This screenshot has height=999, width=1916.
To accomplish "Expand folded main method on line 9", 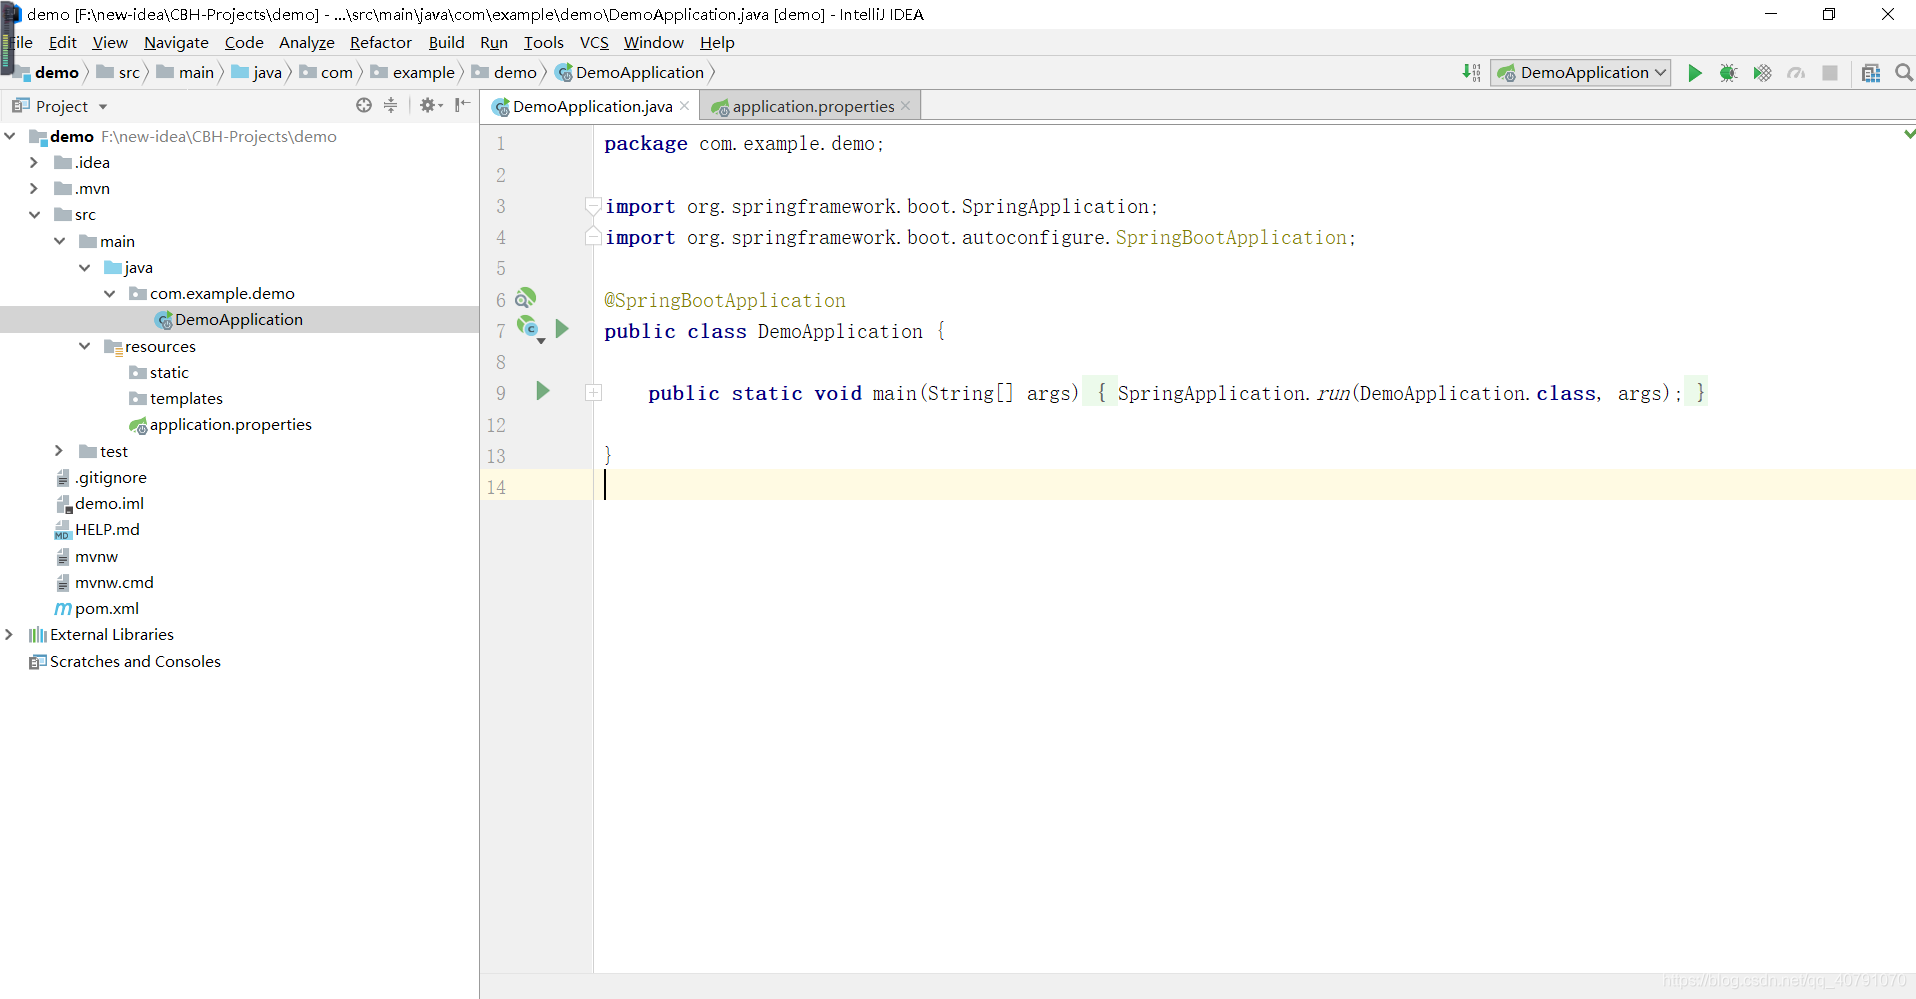I will click(593, 393).
